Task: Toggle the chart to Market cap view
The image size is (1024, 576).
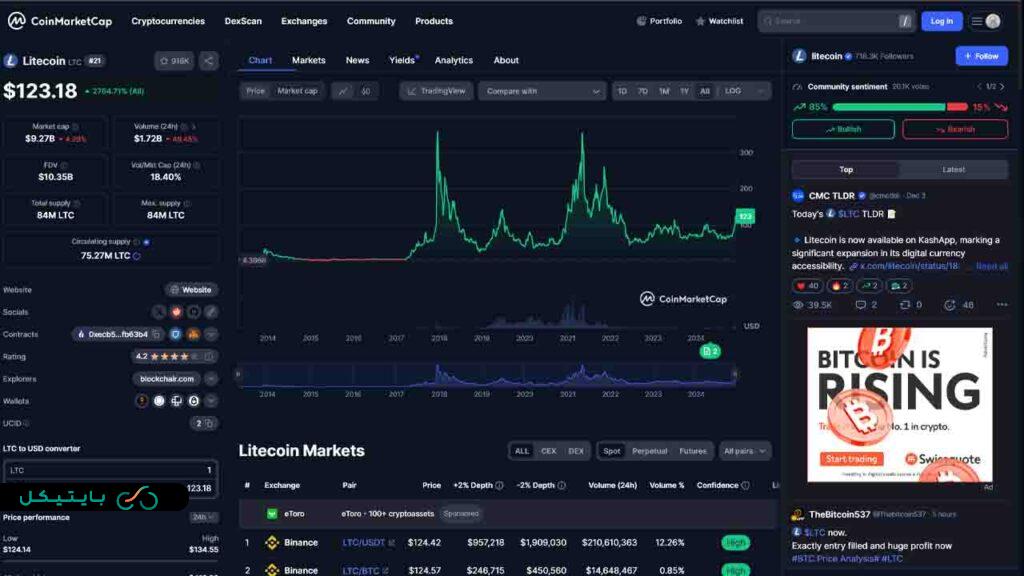Action: pos(297,91)
